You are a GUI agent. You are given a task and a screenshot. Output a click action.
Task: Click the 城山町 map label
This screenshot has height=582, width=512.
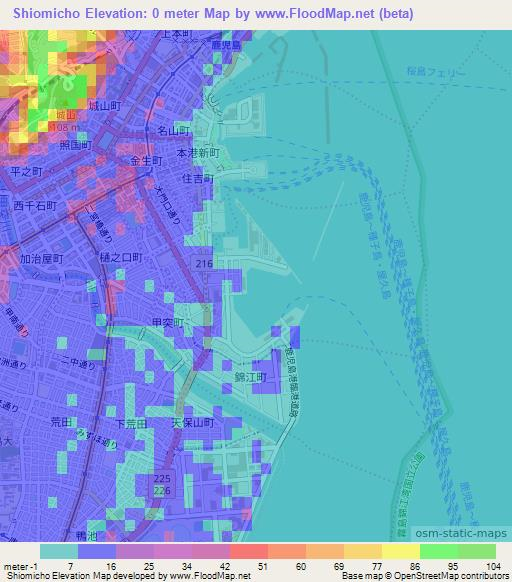click(x=105, y=106)
